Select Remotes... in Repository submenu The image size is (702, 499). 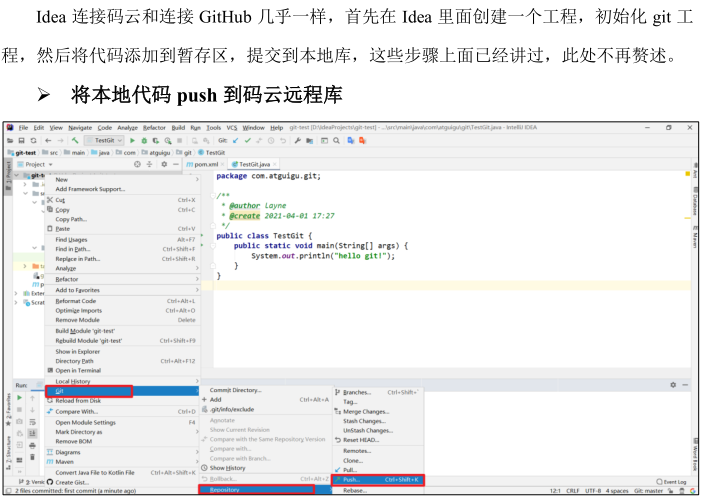tap(378, 451)
